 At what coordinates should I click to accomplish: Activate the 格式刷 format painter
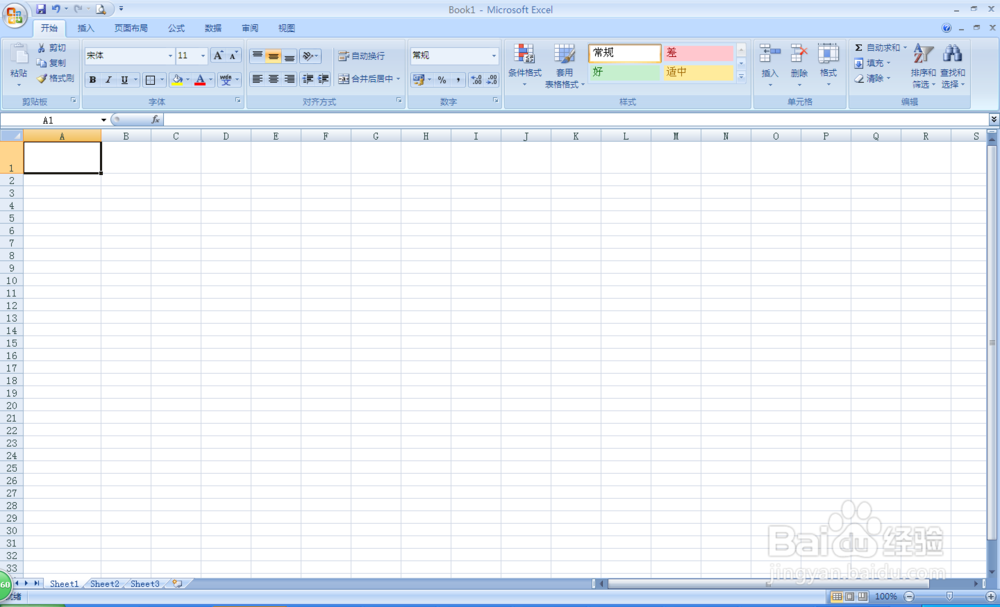point(55,78)
